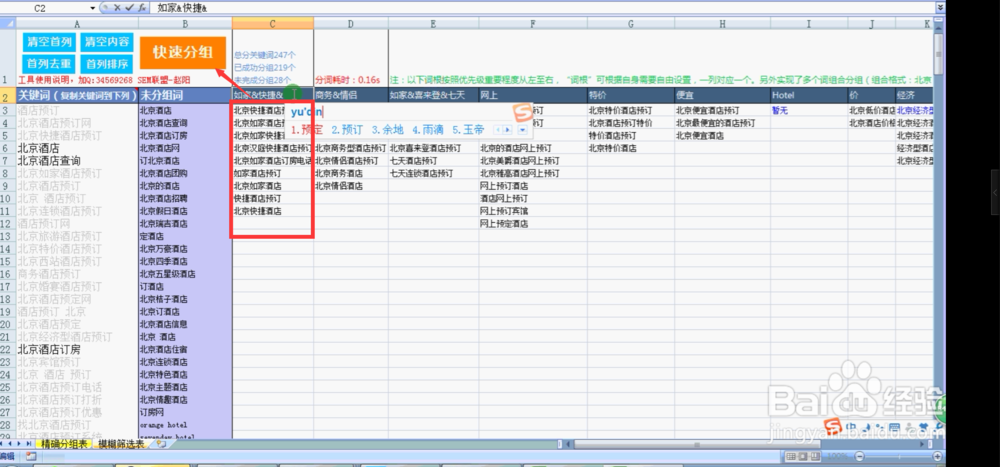Switch to 精确分组表 sheet tab
This screenshot has width=1000, height=467.
point(64,445)
